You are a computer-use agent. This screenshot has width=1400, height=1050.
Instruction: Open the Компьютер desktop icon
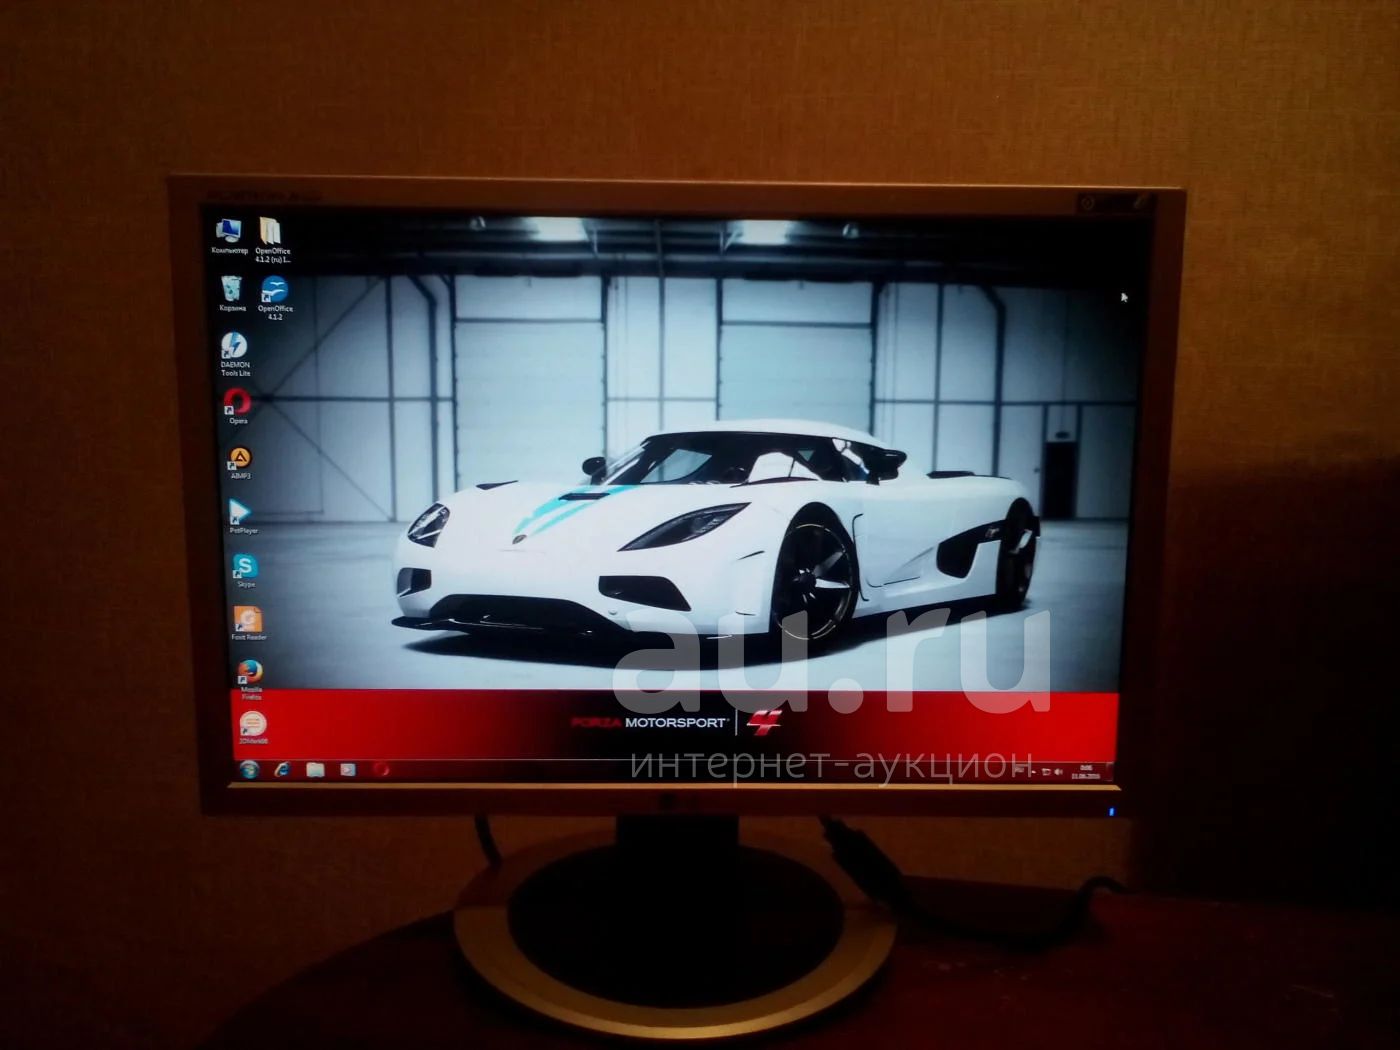click(229, 237)
